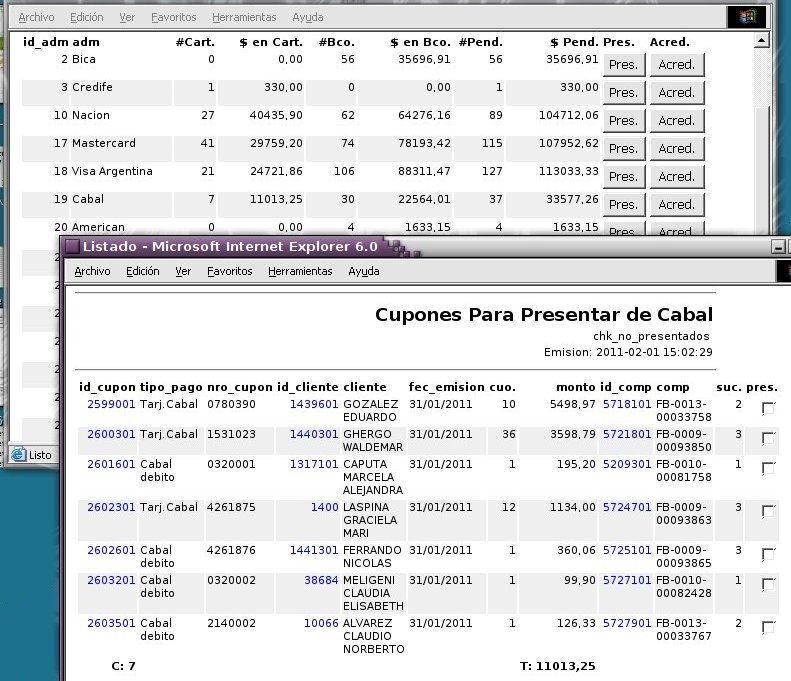791x681 pixels.
Task: Click Pres. button for Nacion
Action: (x=624, y=121)
